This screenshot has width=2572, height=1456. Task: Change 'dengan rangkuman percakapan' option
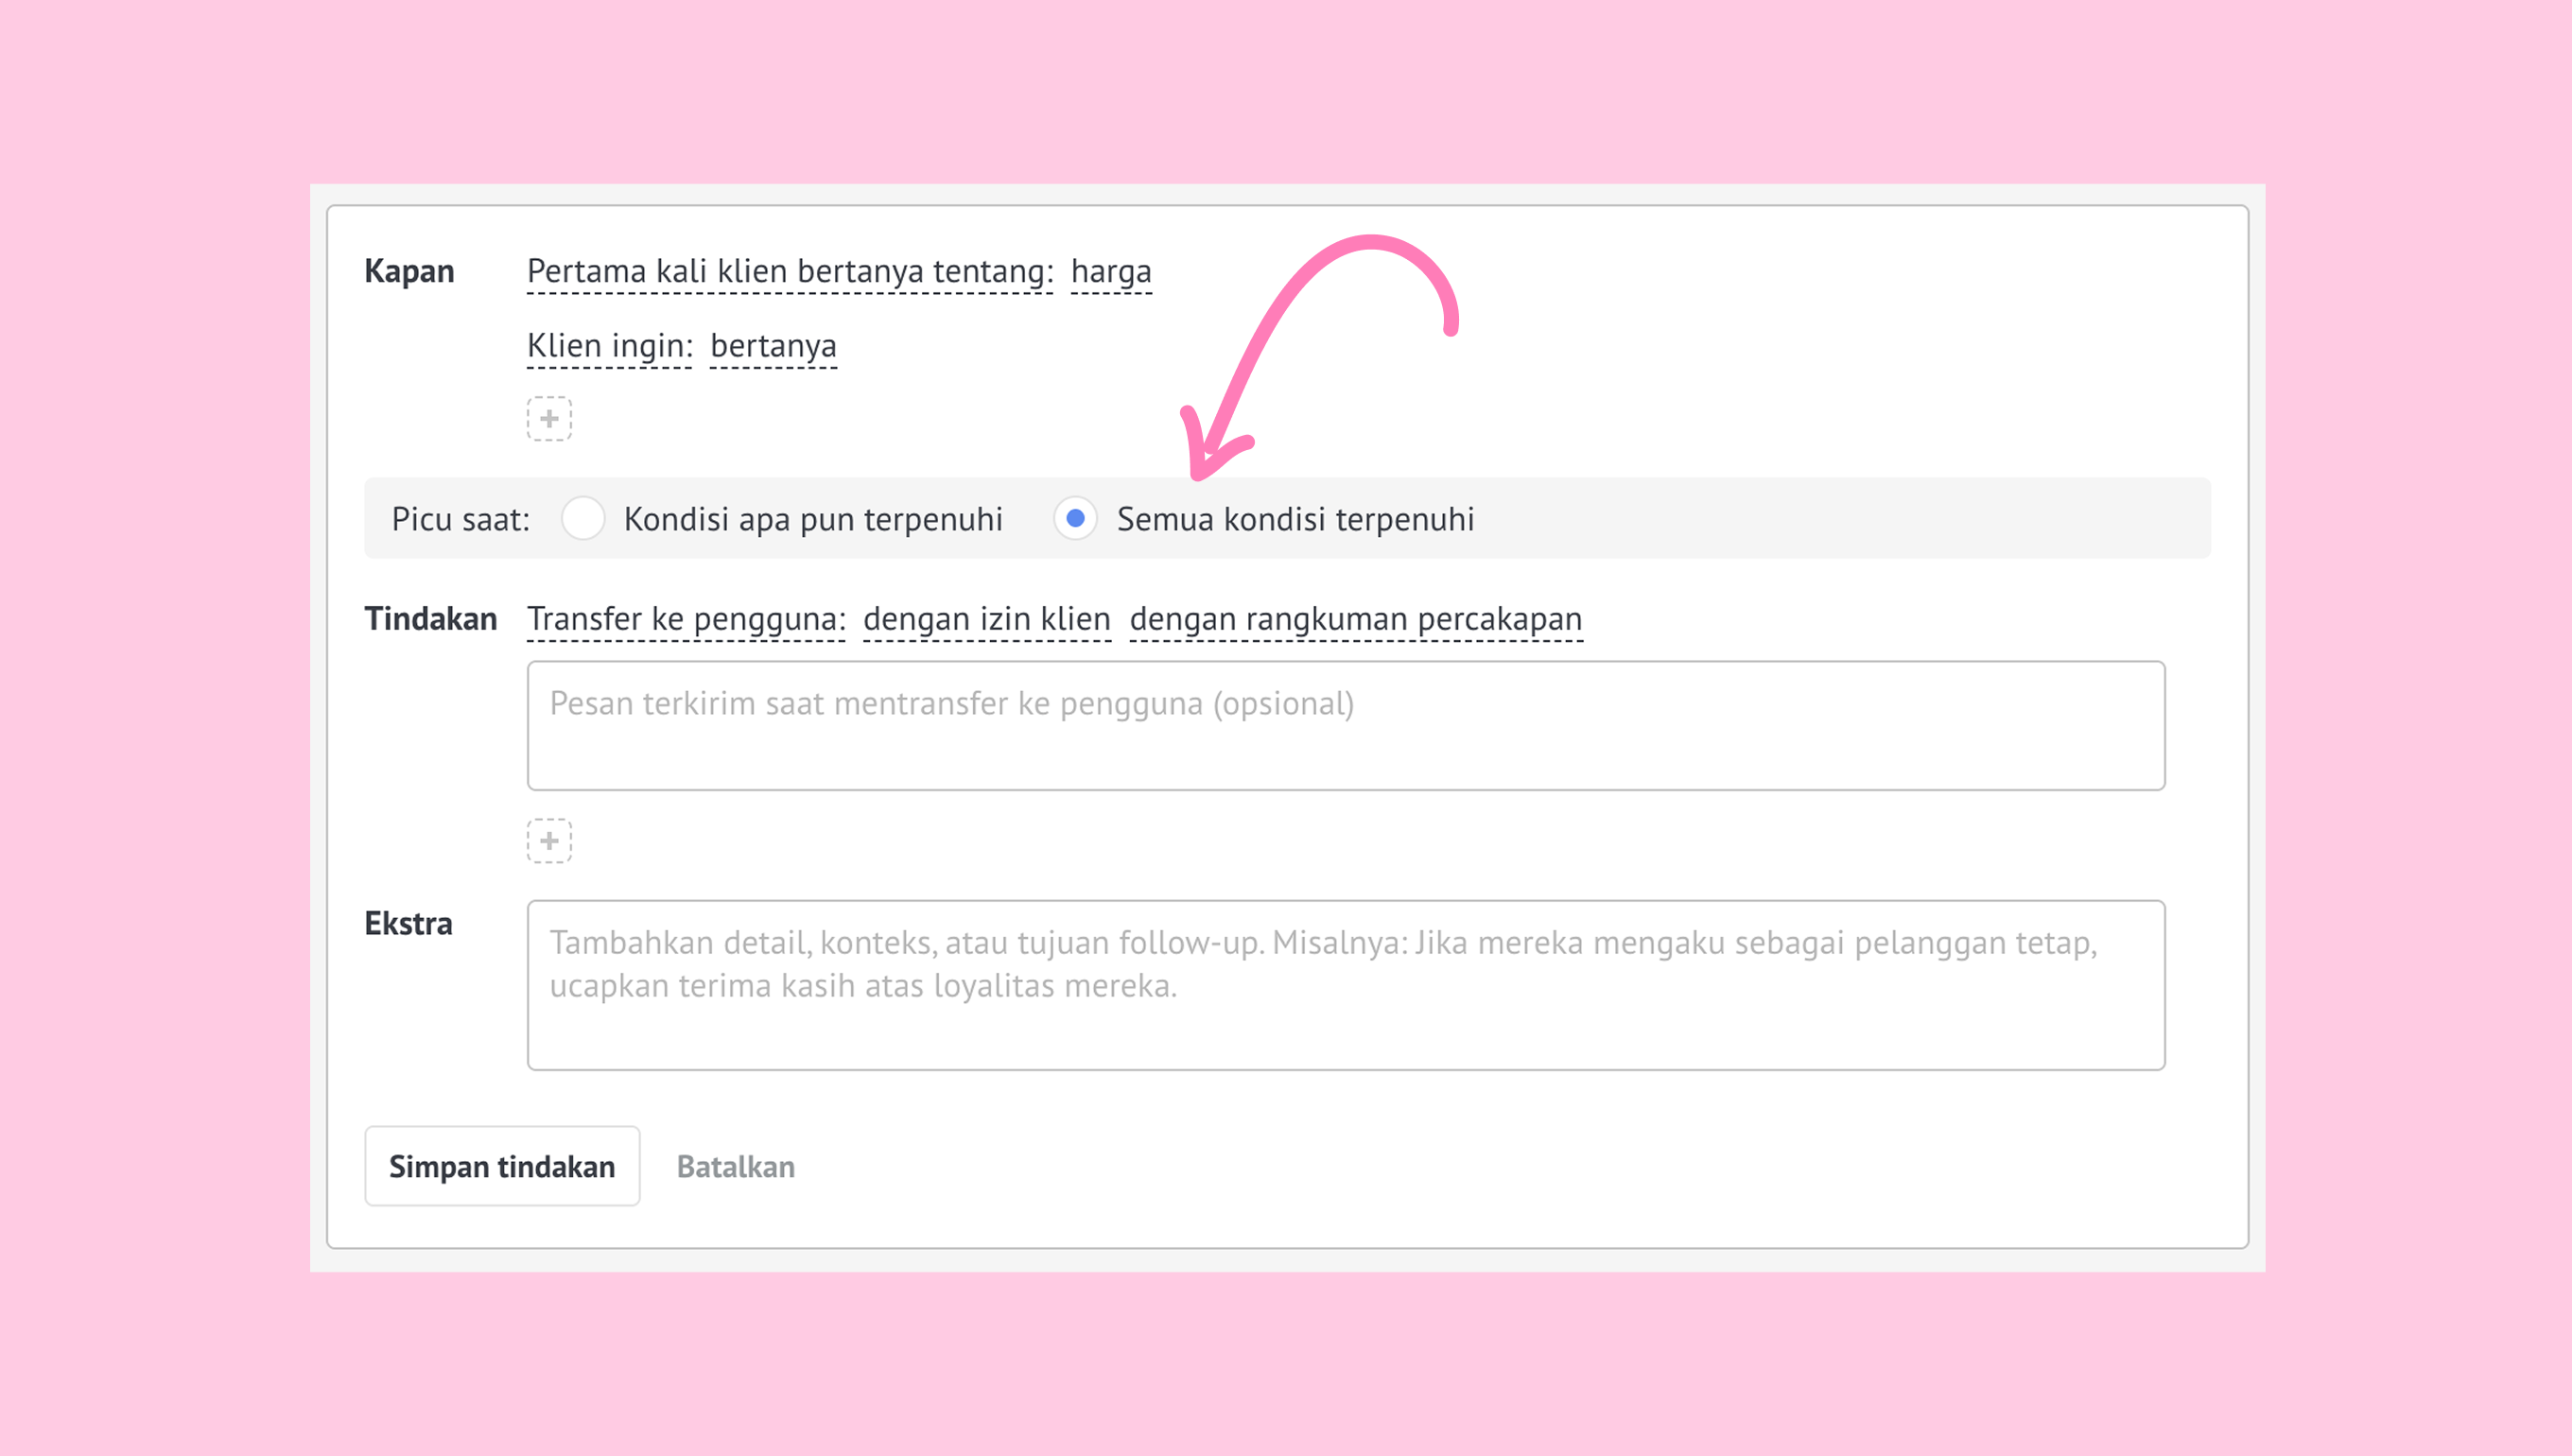(1355, 619)
